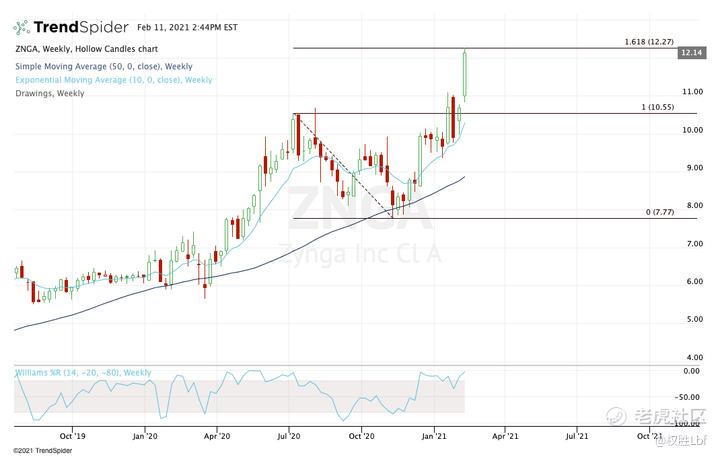720x457 pixels.
Task: Select the Exponential Moving Average (10) indicator label
Action: (x=114, y=80)
